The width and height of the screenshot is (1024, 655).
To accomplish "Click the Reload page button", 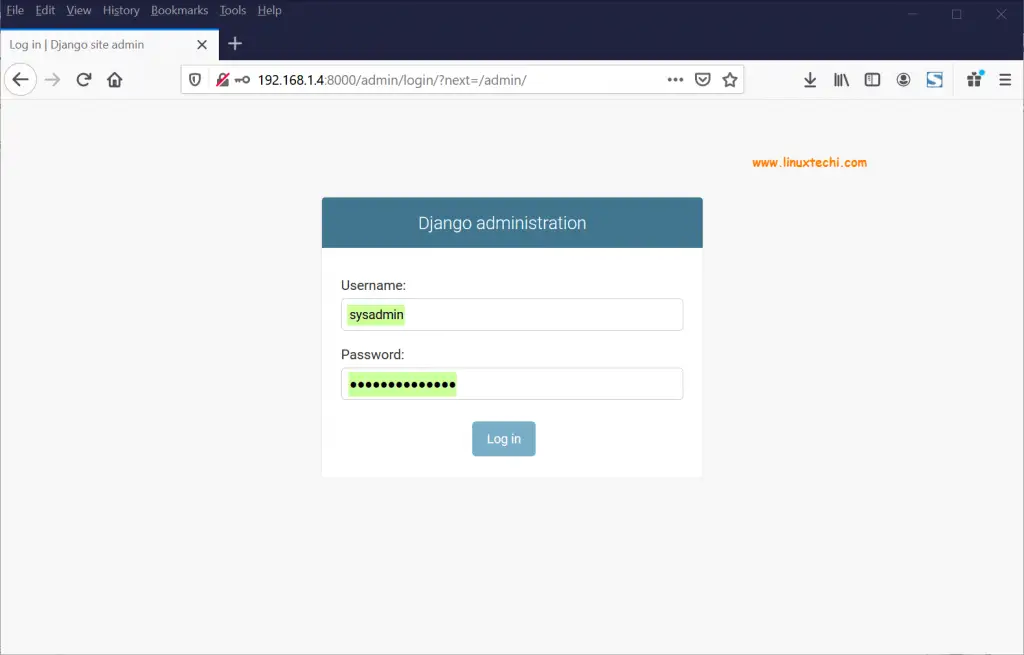I will 83,79.
